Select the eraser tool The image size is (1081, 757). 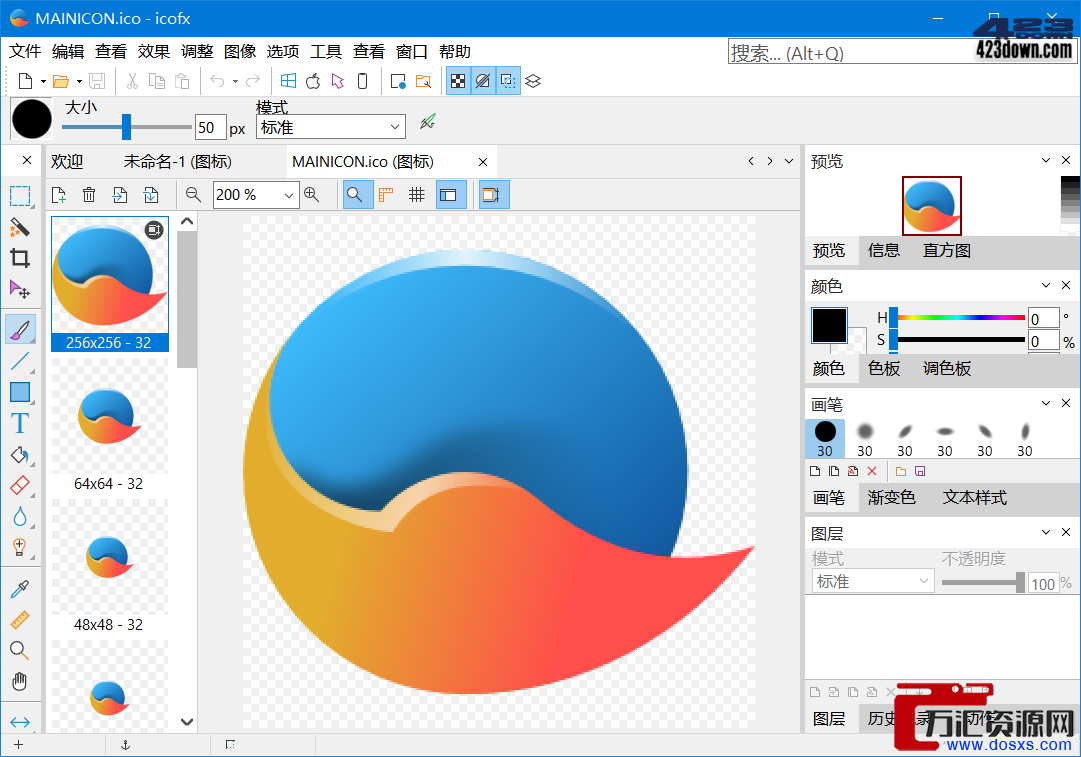click(20, 485)
